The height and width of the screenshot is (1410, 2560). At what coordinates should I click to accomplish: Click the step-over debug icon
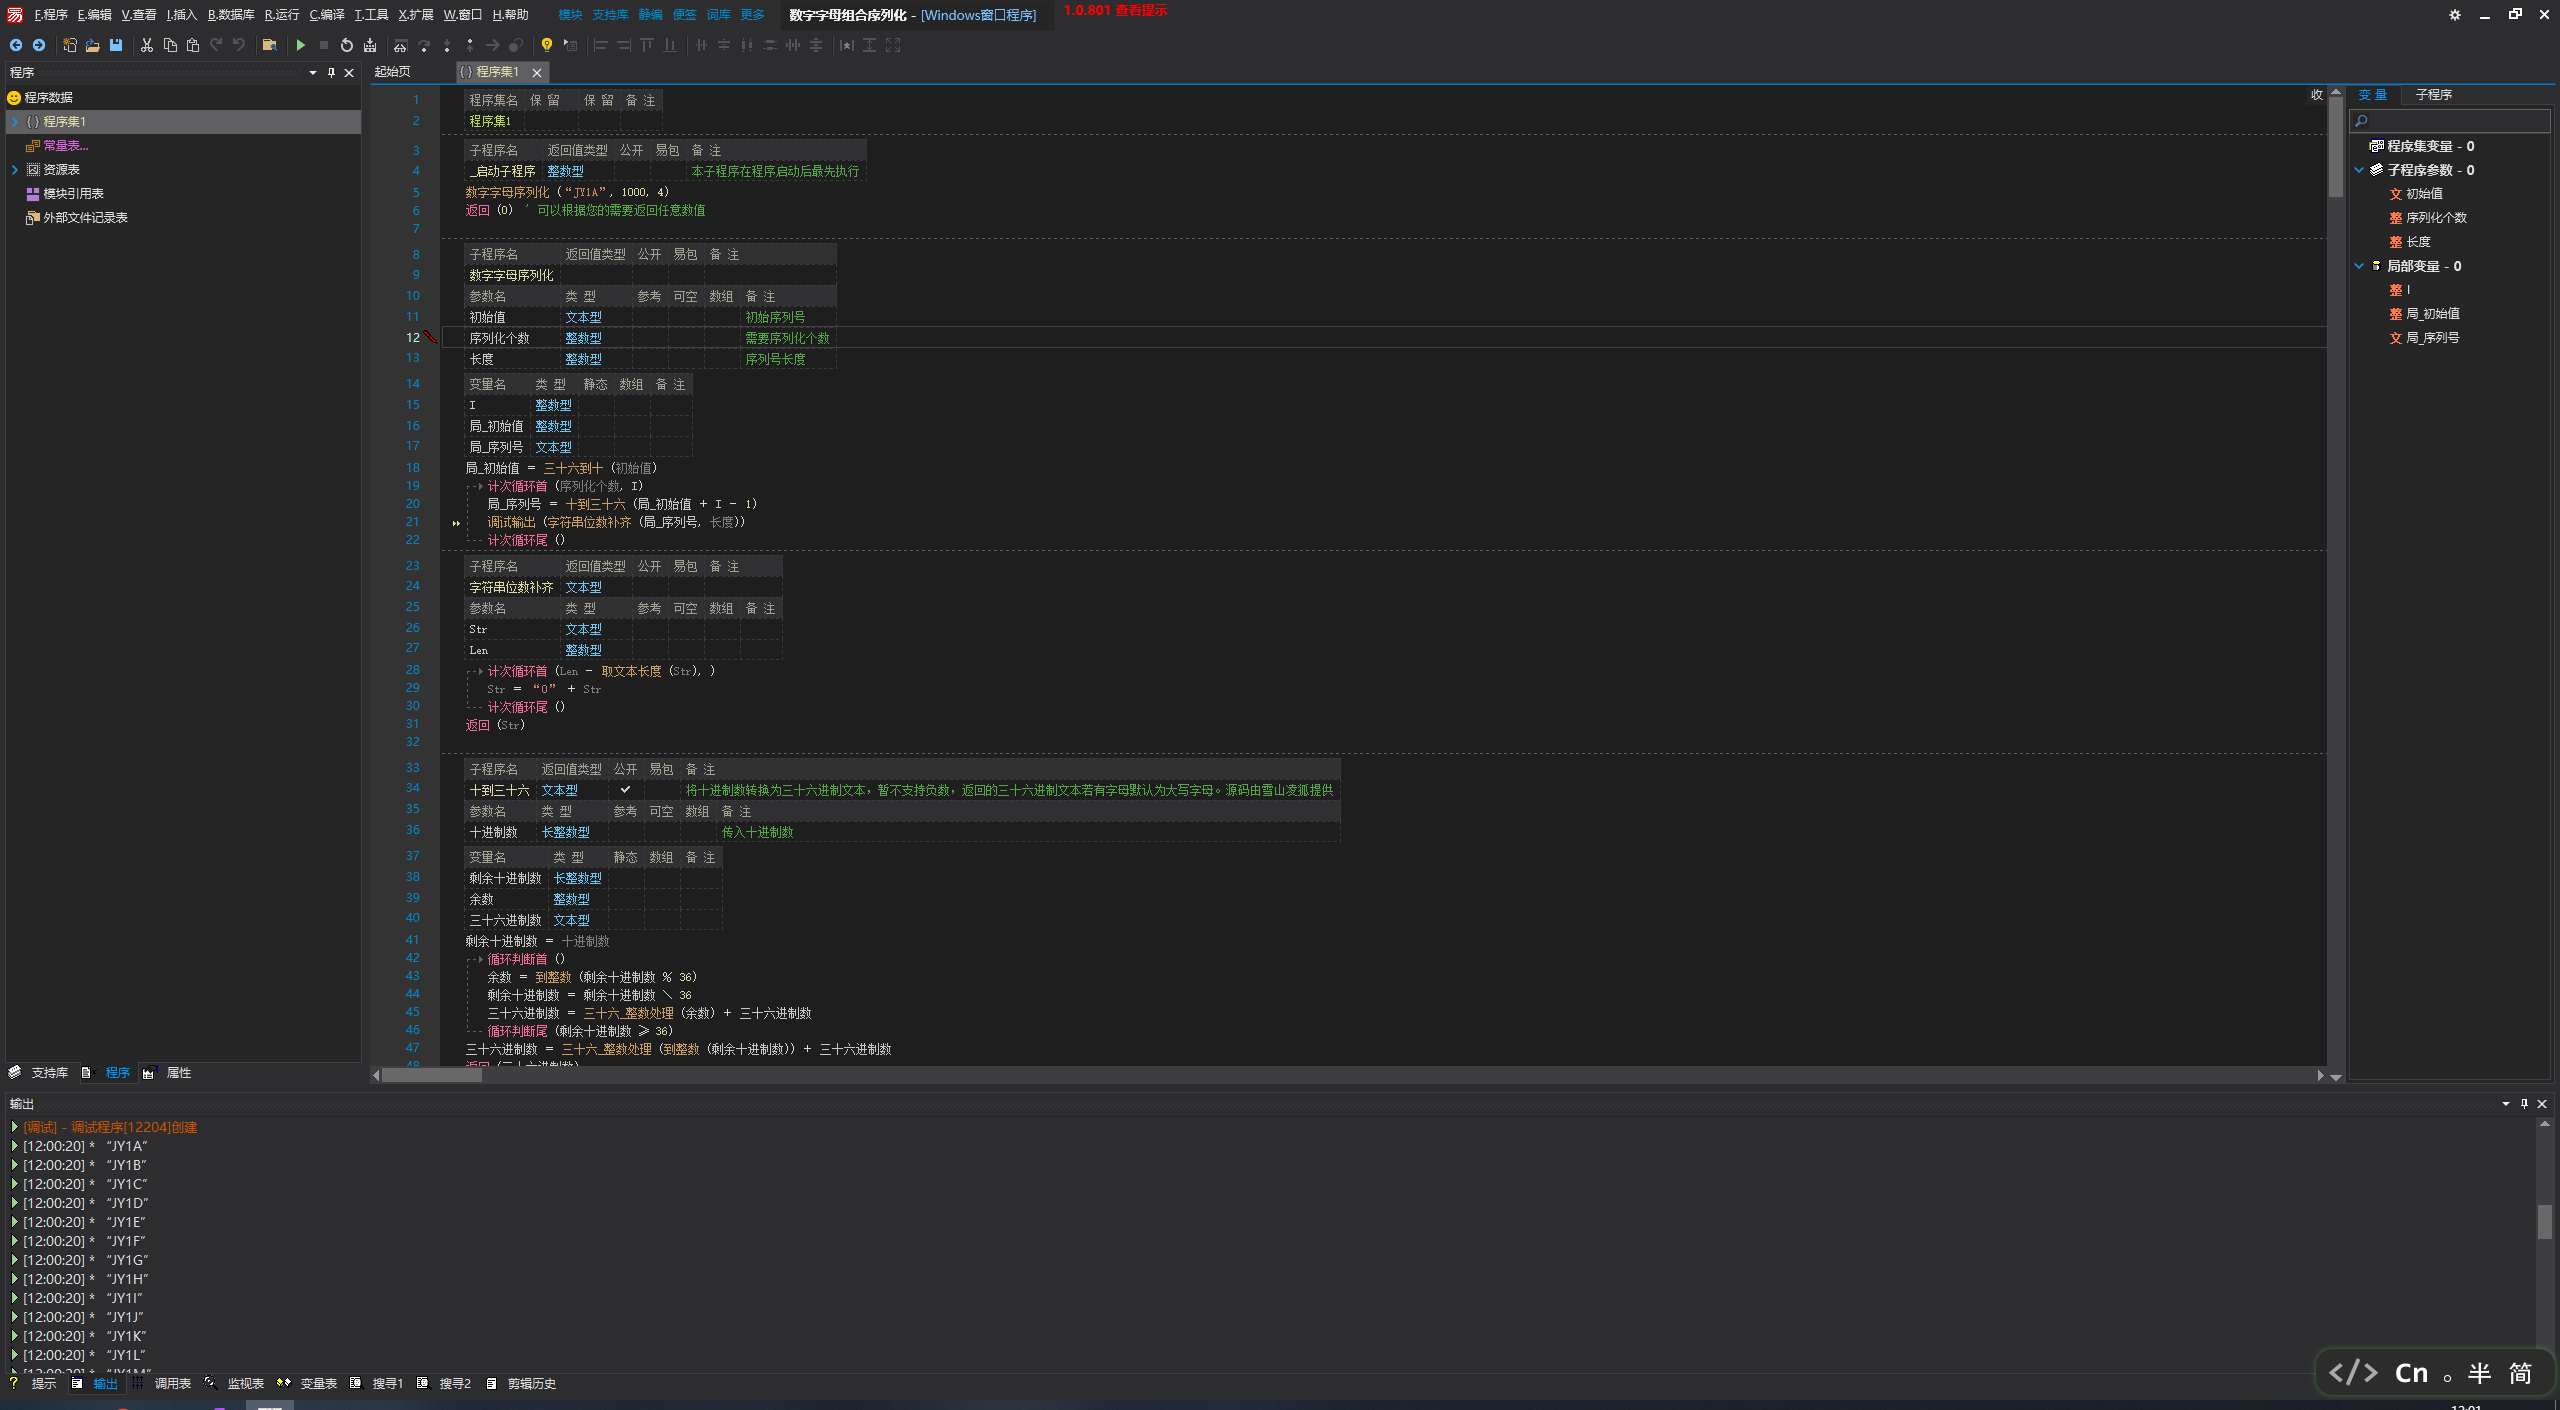click(x=422, y=47)
